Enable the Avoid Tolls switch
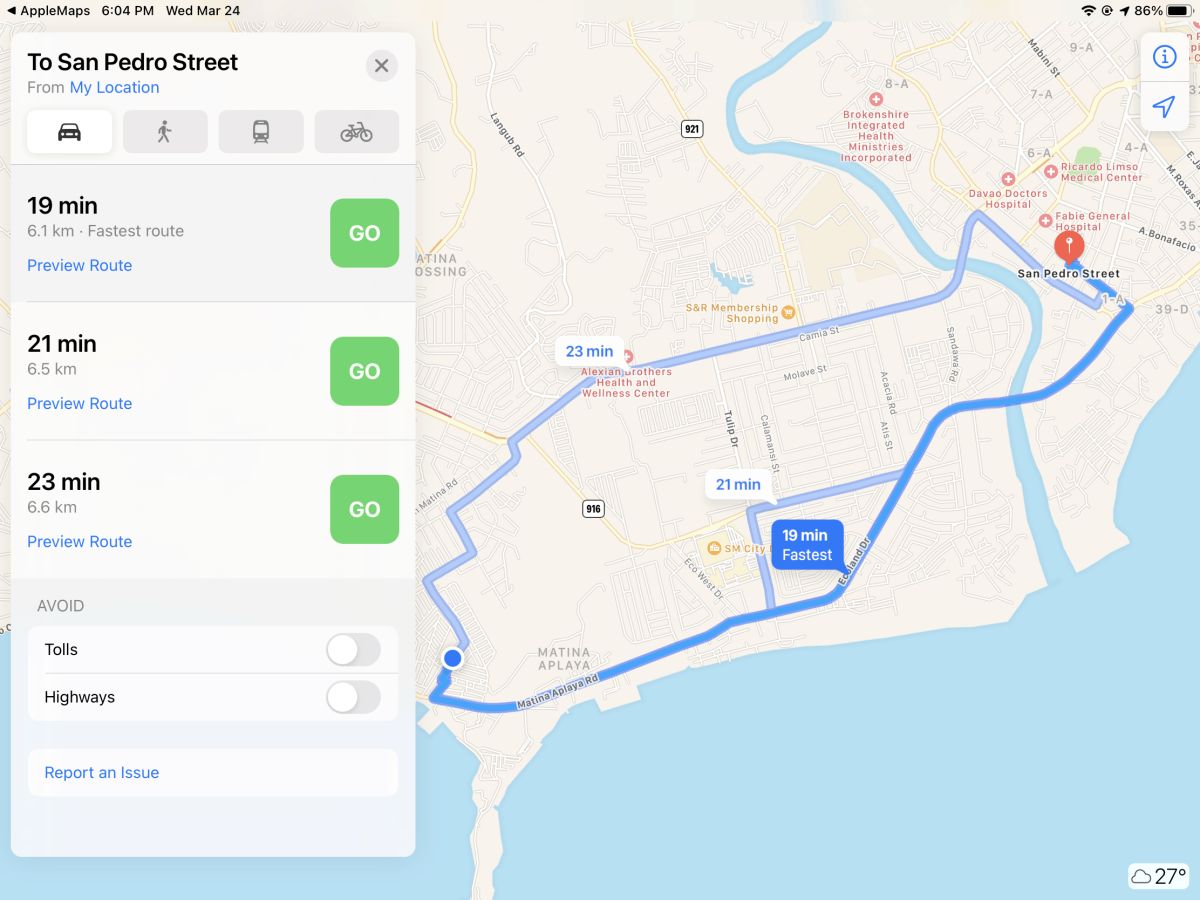 354,650
